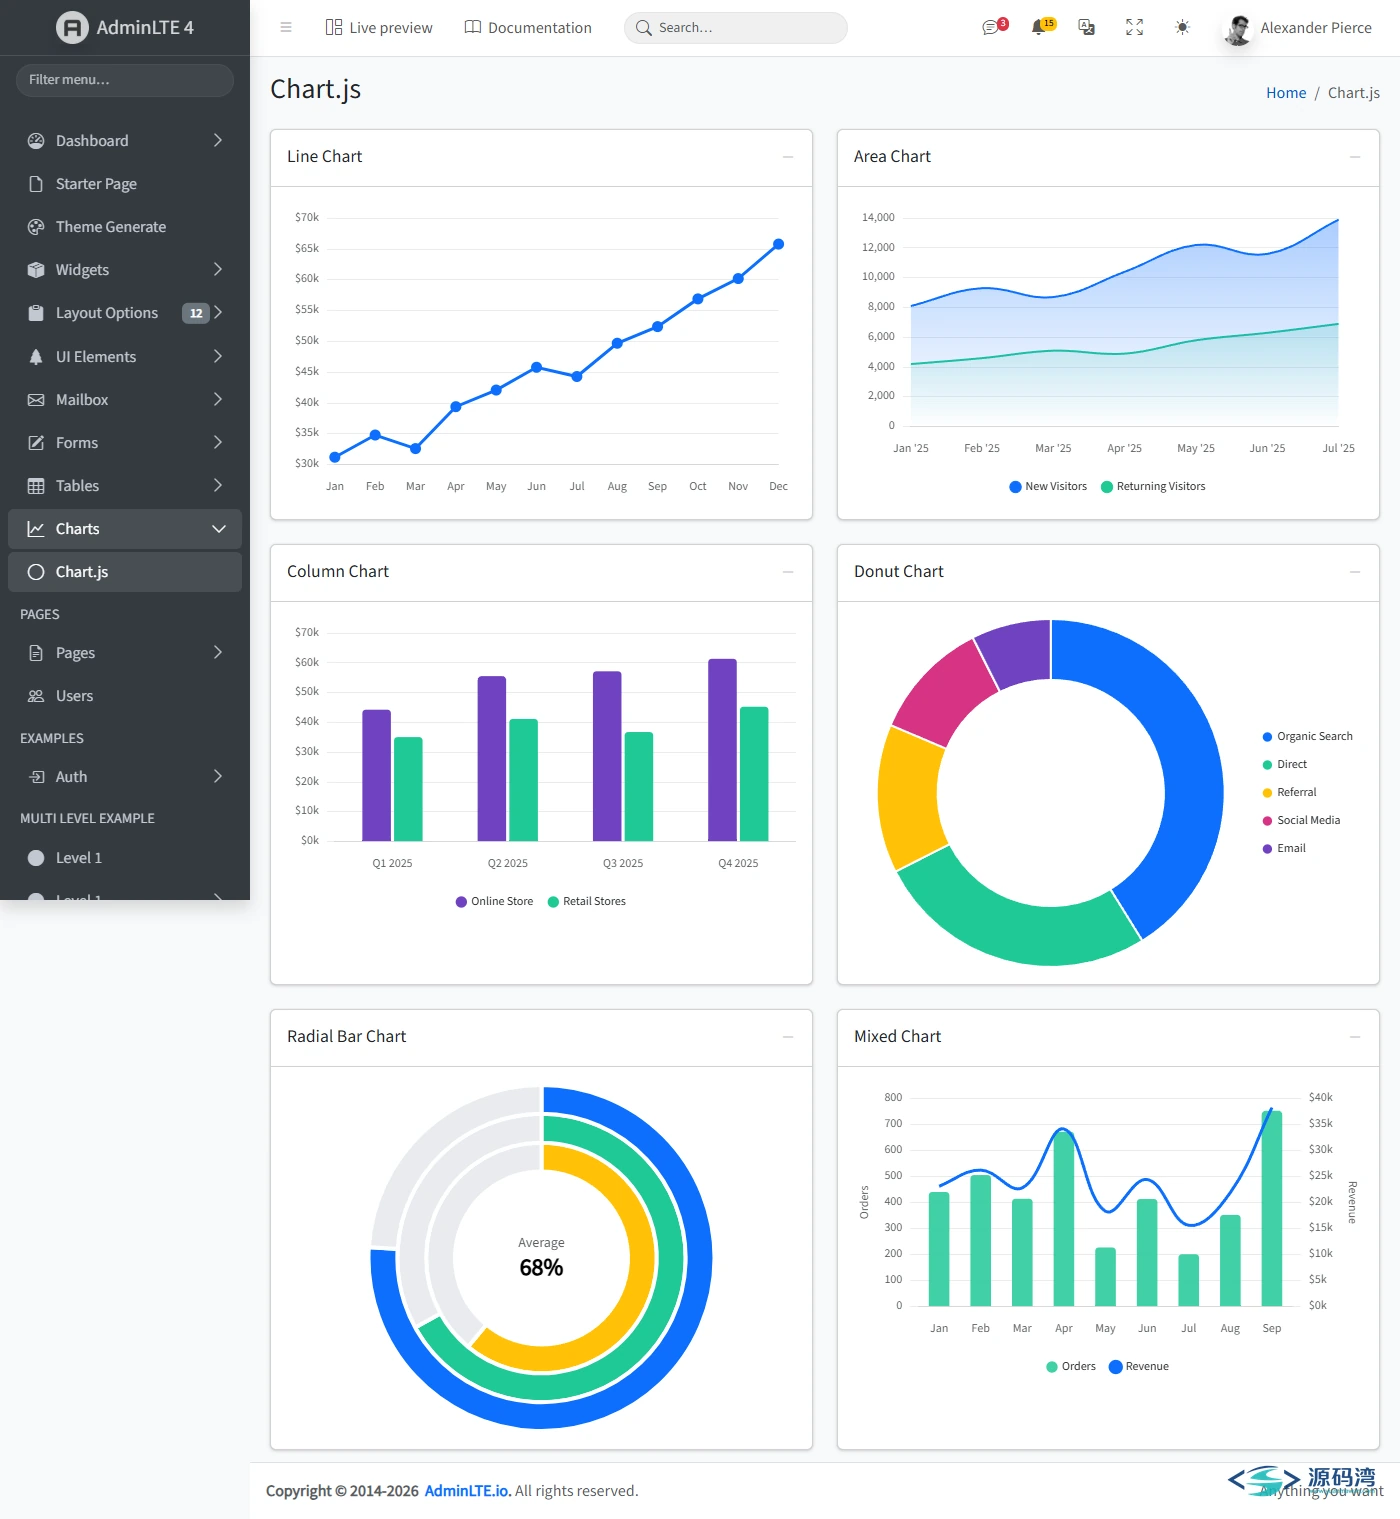Click the Theme Generate palette icon
The height and width of the screenshot is (1519, 1400).
pyautogui.click(x=36, y=227)
